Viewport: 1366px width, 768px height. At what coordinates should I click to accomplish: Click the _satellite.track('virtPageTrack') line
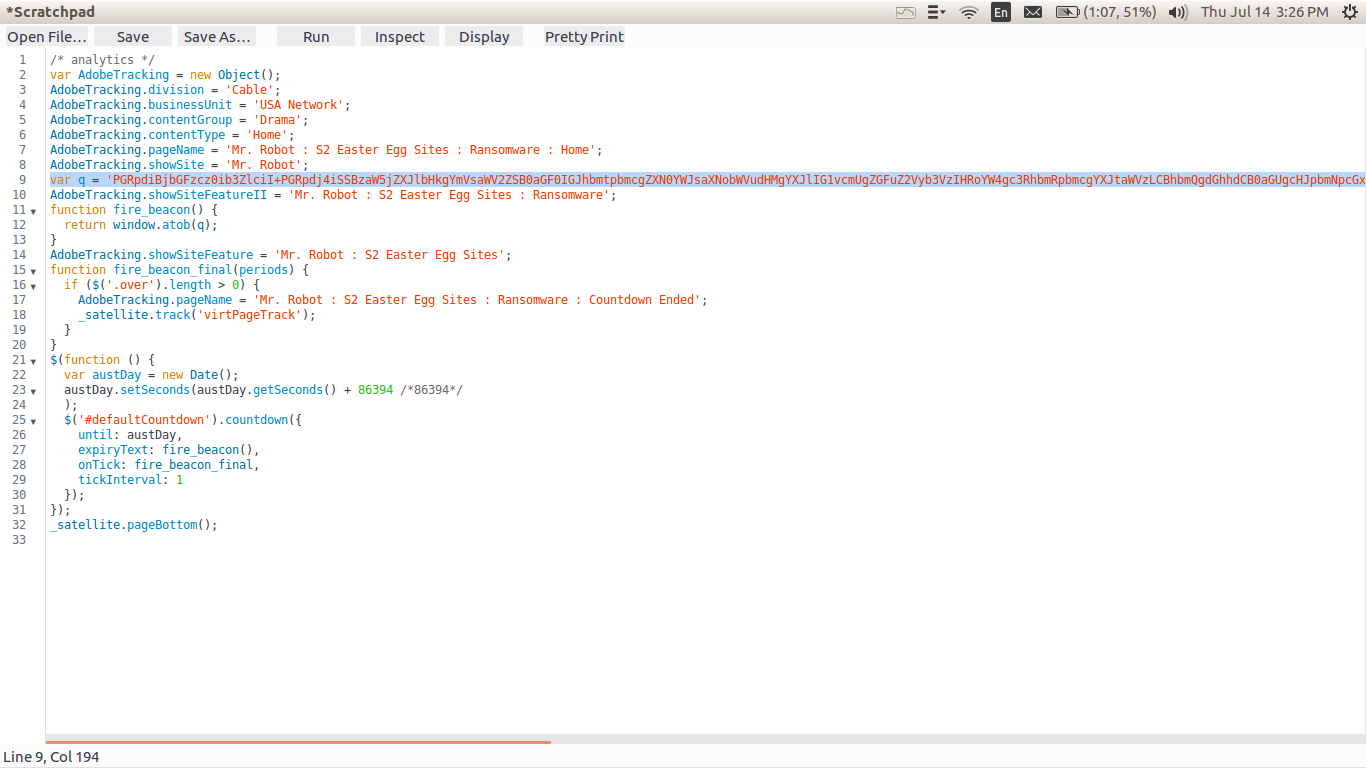(197, 315)
